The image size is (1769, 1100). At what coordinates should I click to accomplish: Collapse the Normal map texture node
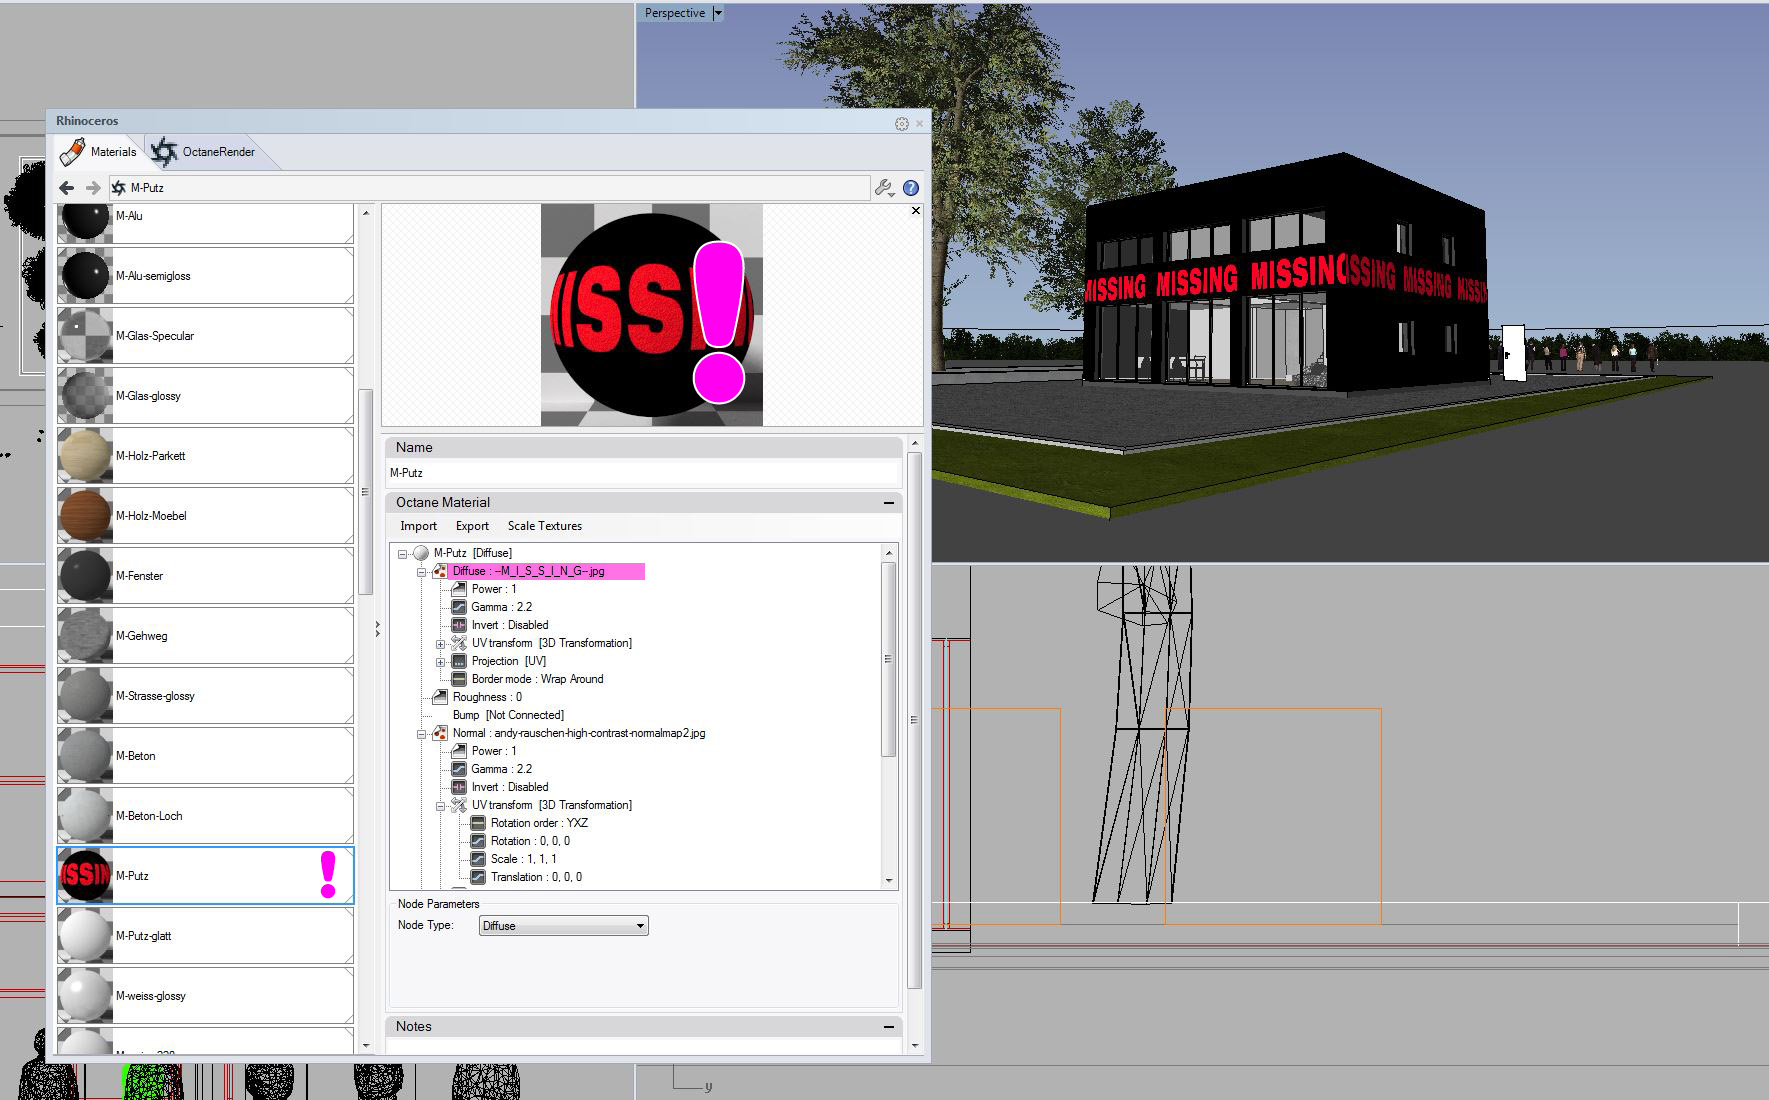[422, 734]
